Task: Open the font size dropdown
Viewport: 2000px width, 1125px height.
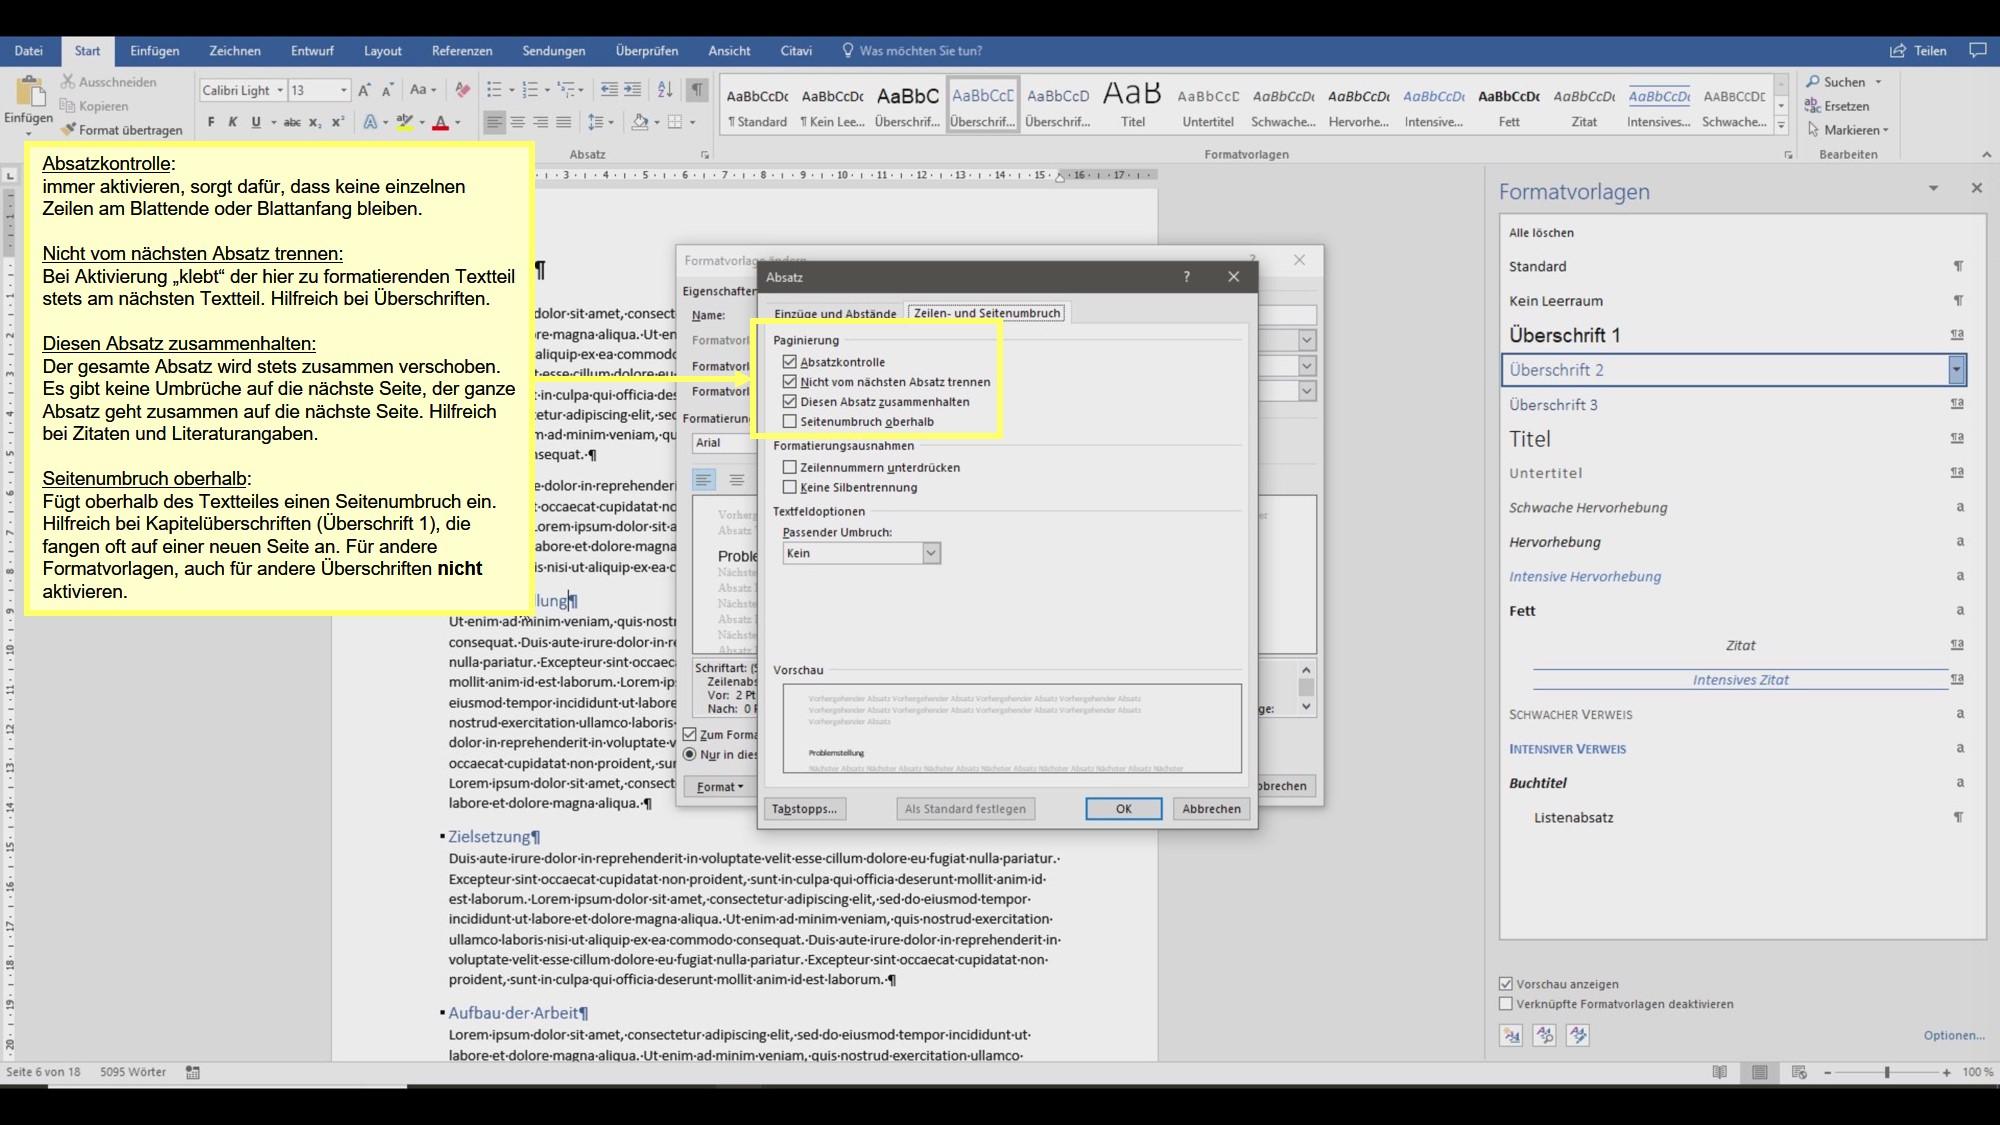Action: pos(343,90)
